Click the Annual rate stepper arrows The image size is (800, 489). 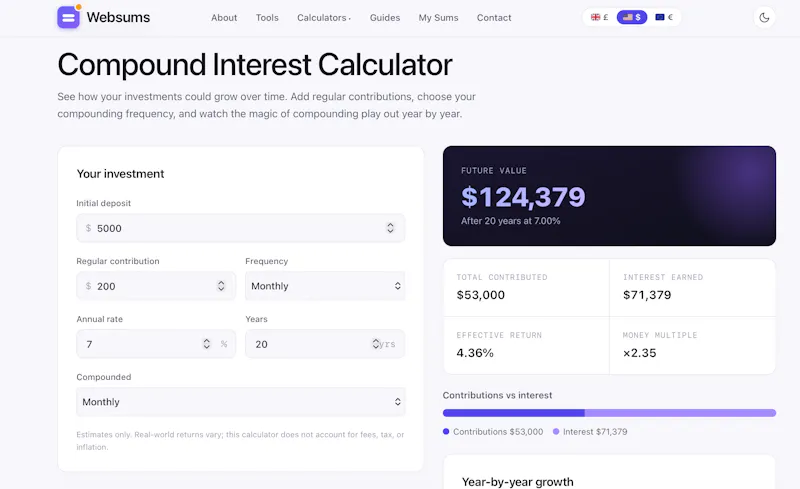pos(207,344)
